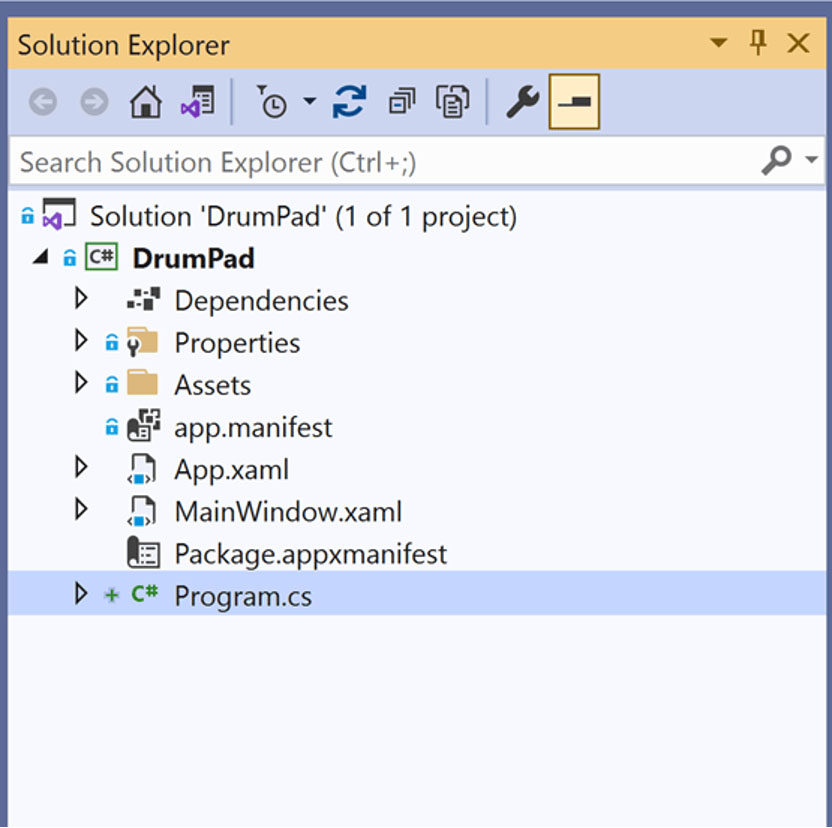This screenshot has height=828, width=832.
Task: Select Solution 'DumPad' root node
Action: 303,217
